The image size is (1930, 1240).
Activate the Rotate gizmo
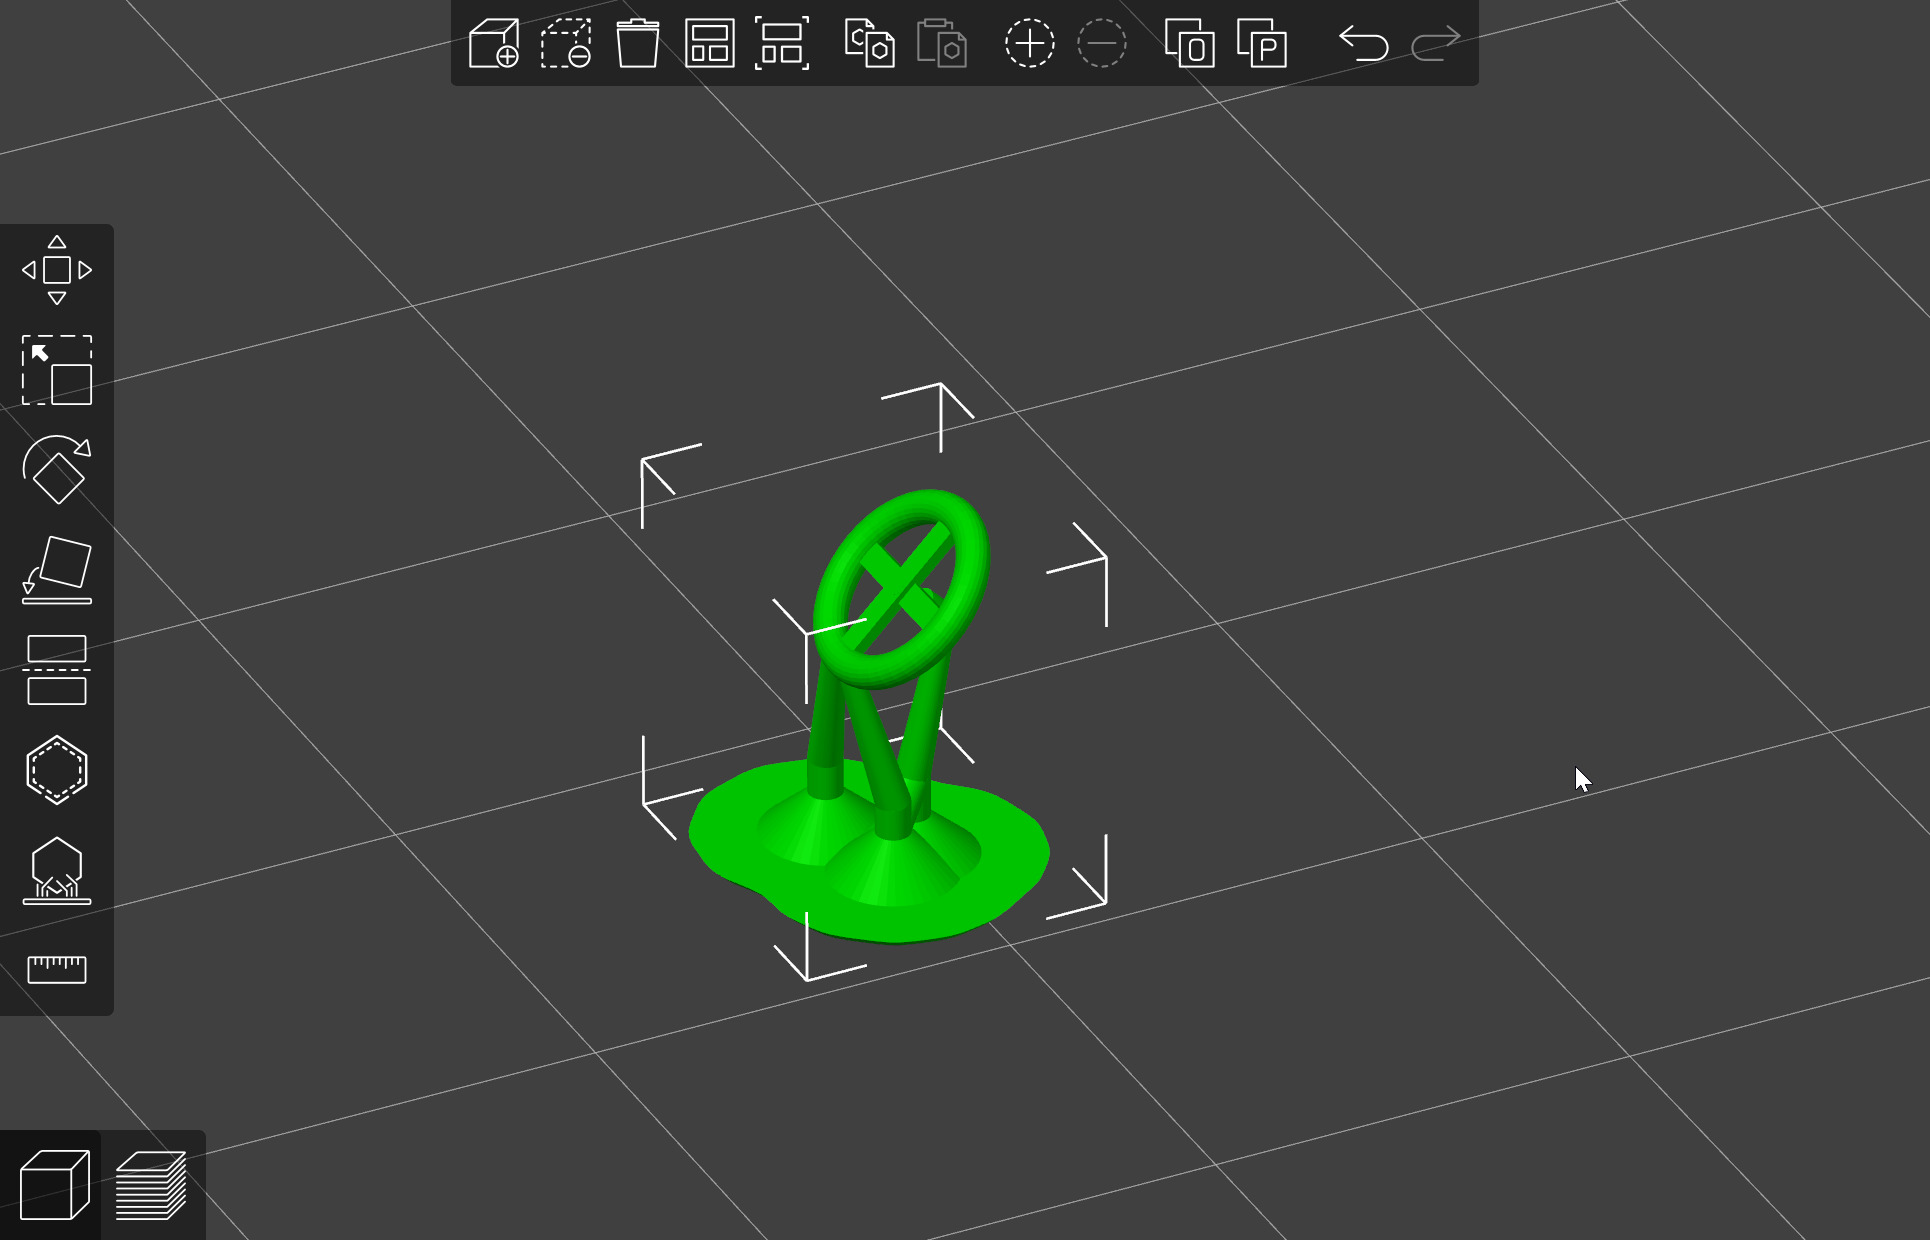[57, 470]
